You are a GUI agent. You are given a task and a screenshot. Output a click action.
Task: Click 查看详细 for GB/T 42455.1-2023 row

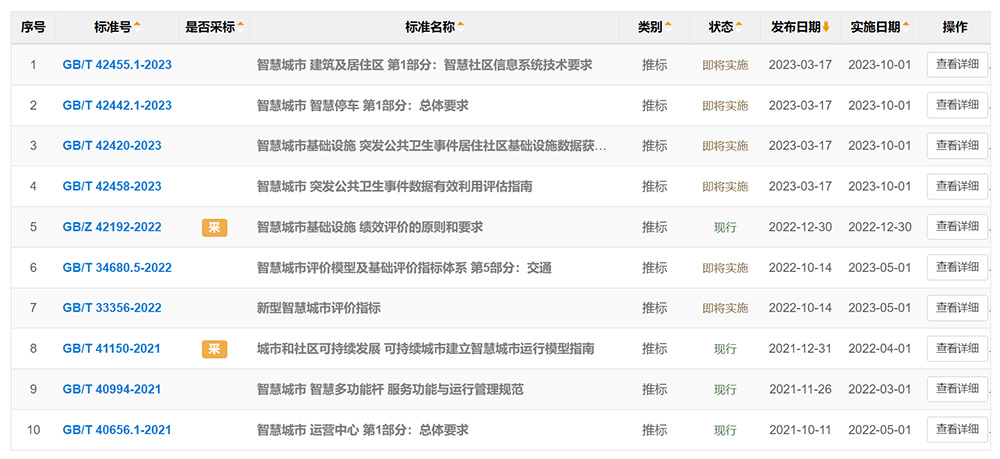coord(957,64)
